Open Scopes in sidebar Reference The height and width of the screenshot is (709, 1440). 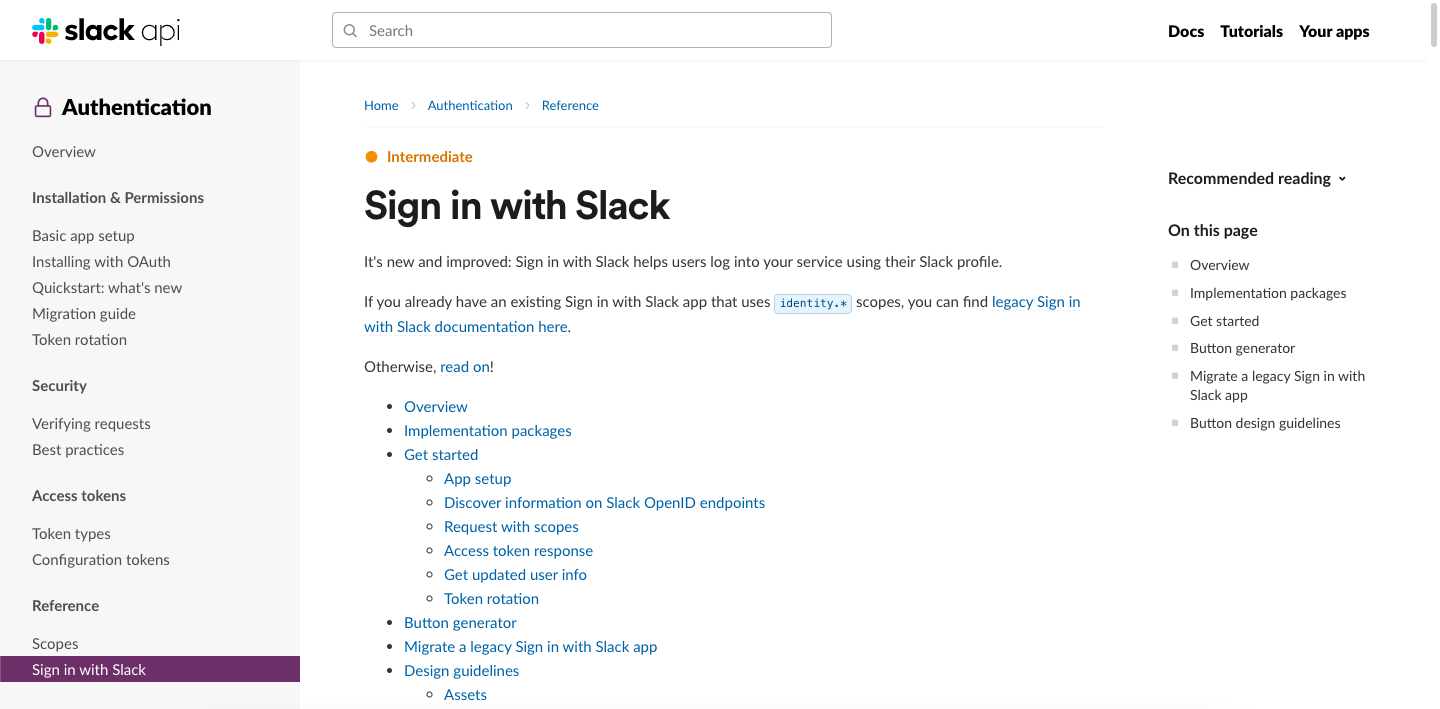coord(55,644)
